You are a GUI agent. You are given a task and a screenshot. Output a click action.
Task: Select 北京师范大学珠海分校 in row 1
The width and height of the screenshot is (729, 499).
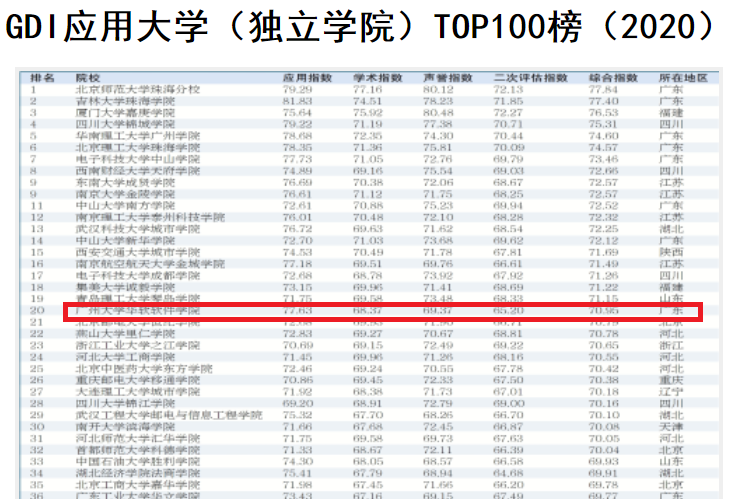pos(138,89)
